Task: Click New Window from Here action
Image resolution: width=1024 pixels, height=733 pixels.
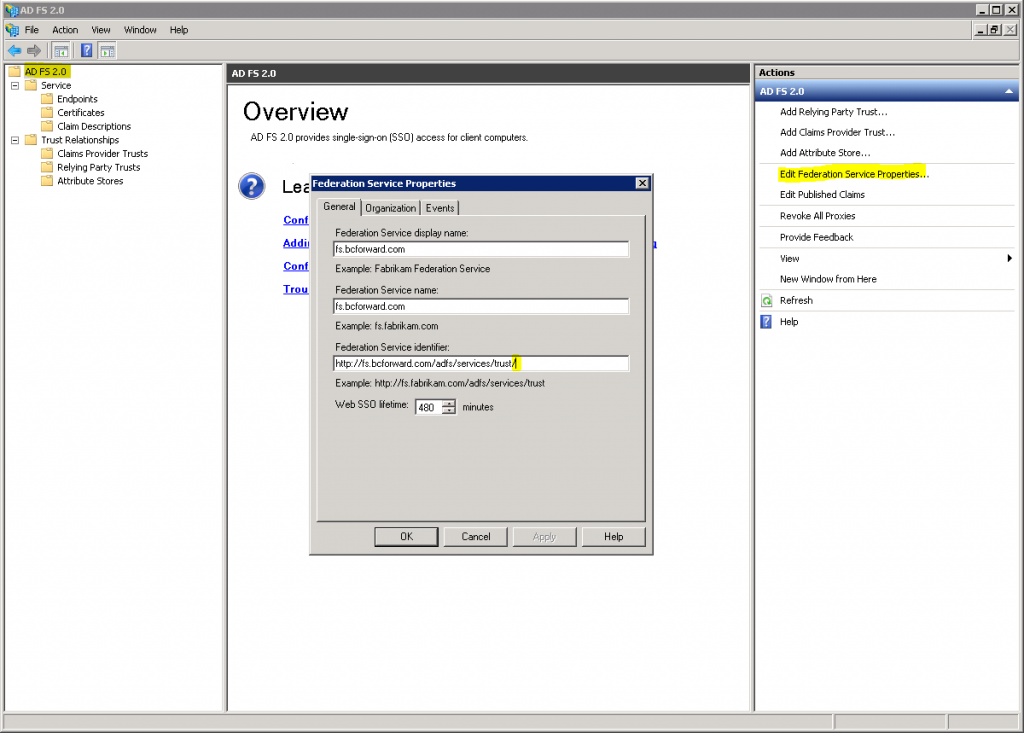Action: pos(828,279)
